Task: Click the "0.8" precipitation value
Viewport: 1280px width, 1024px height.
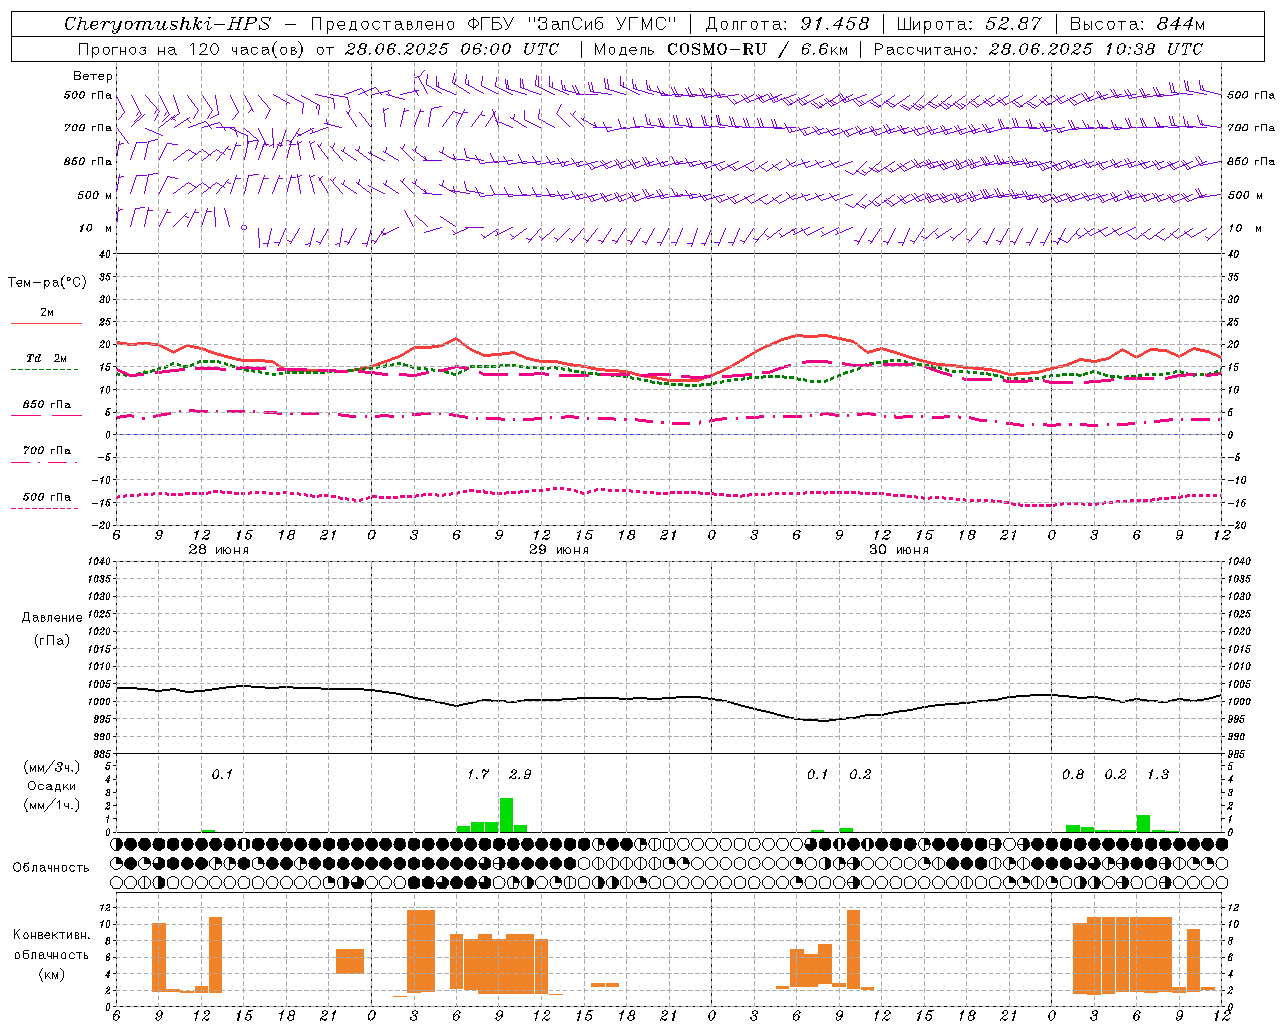Action: tap(1073, 774)
